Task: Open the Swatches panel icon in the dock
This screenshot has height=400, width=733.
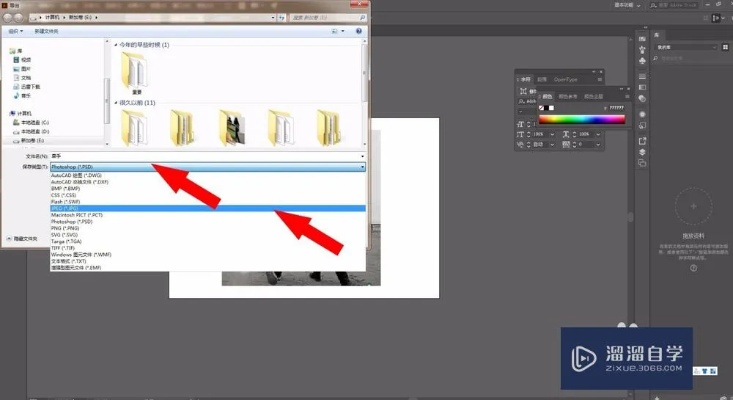Action: pos(642,39)
